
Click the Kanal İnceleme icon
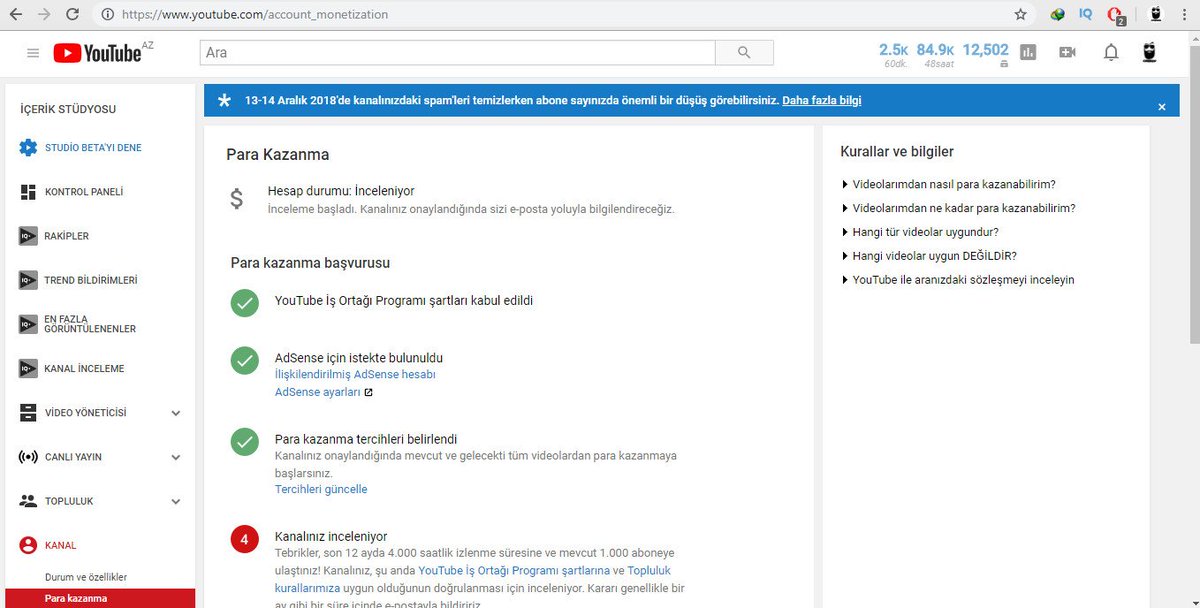pyautogui.click(x=28, y=369)
